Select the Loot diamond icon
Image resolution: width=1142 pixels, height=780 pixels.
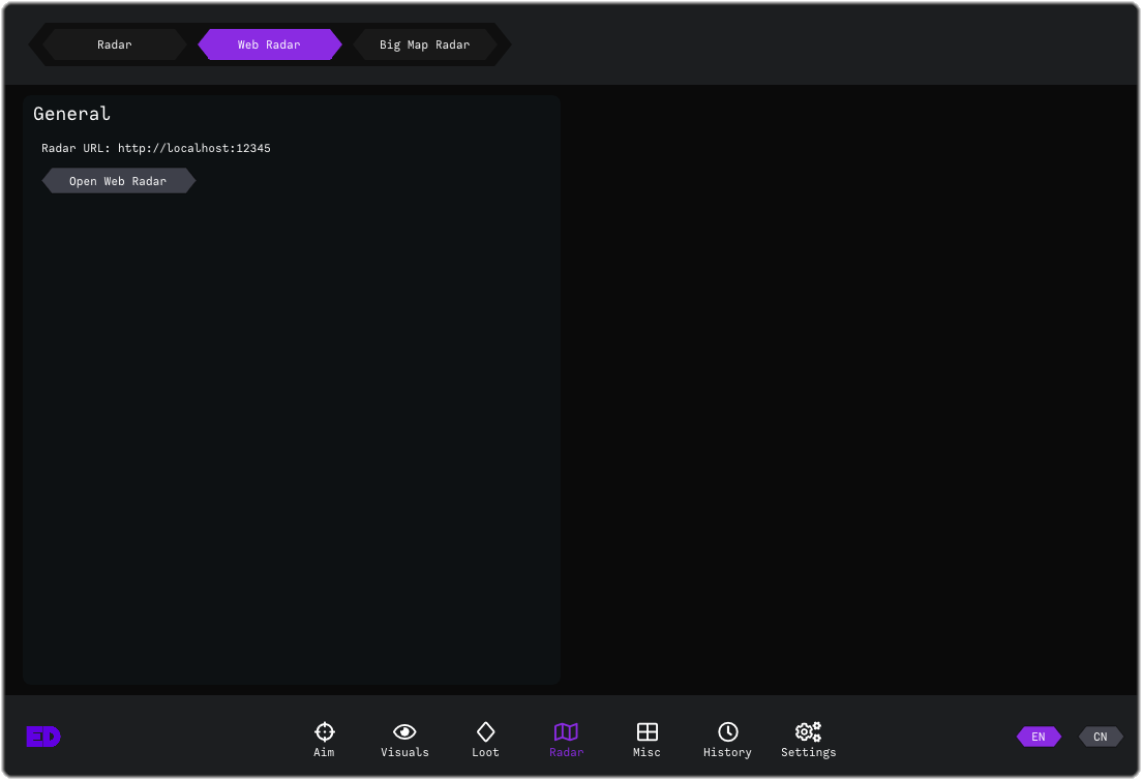coord(485,732)
